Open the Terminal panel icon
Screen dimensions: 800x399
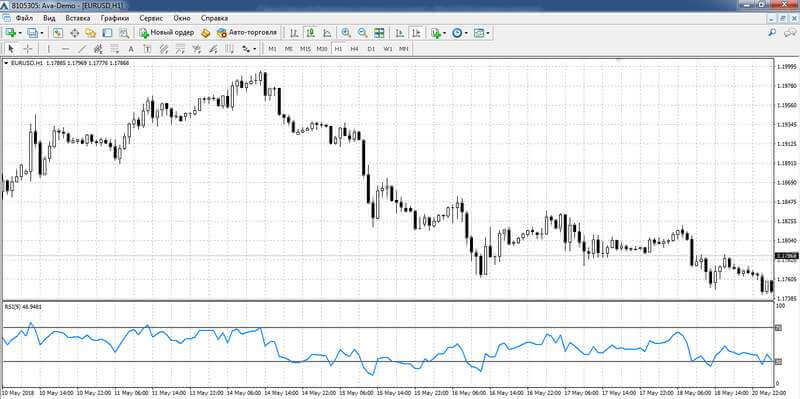pyautogui.click(x=107, y=33)
